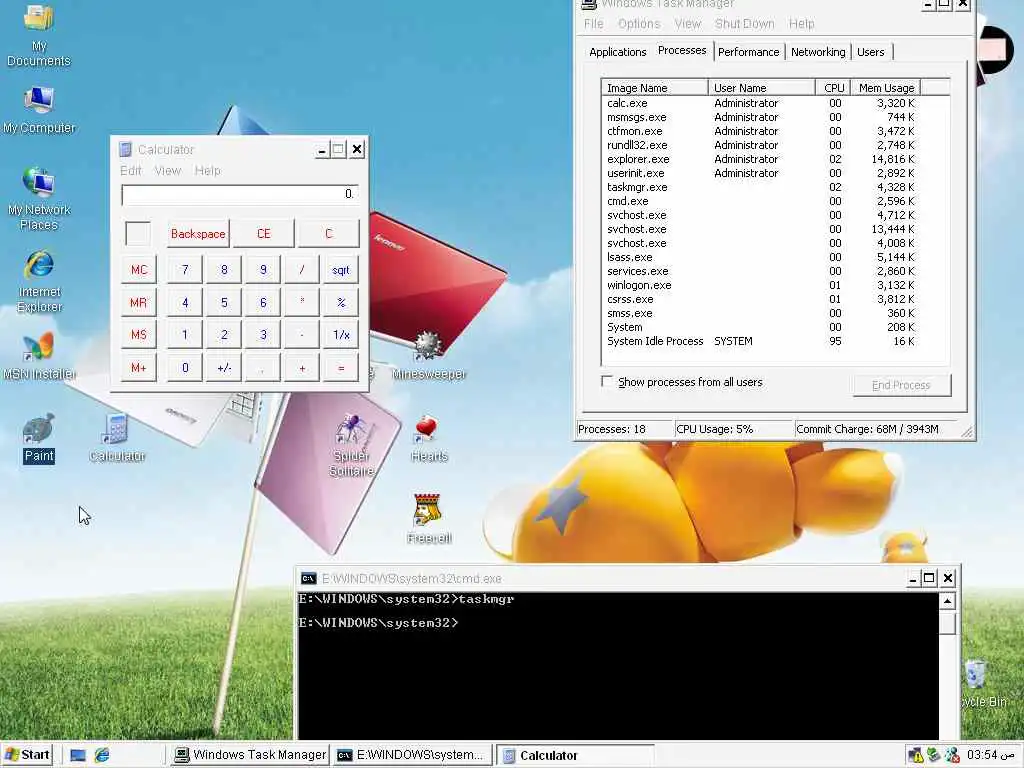
Task: Select the Freecell desktop icon
Action: coord(429,519)
